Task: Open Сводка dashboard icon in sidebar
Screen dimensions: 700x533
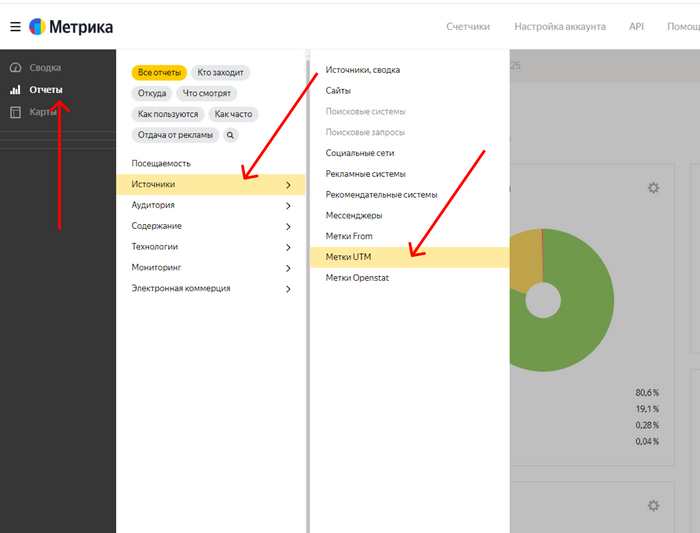Action: click(x=15, y=68)
